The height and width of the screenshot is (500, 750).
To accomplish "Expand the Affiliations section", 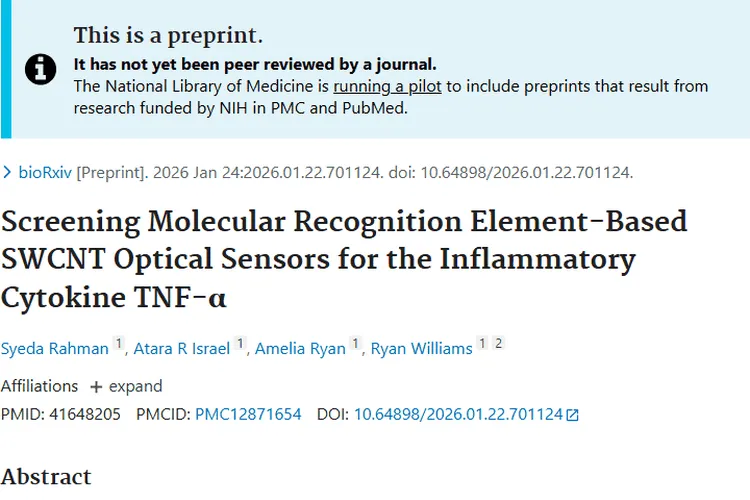I will click(134, 386).
